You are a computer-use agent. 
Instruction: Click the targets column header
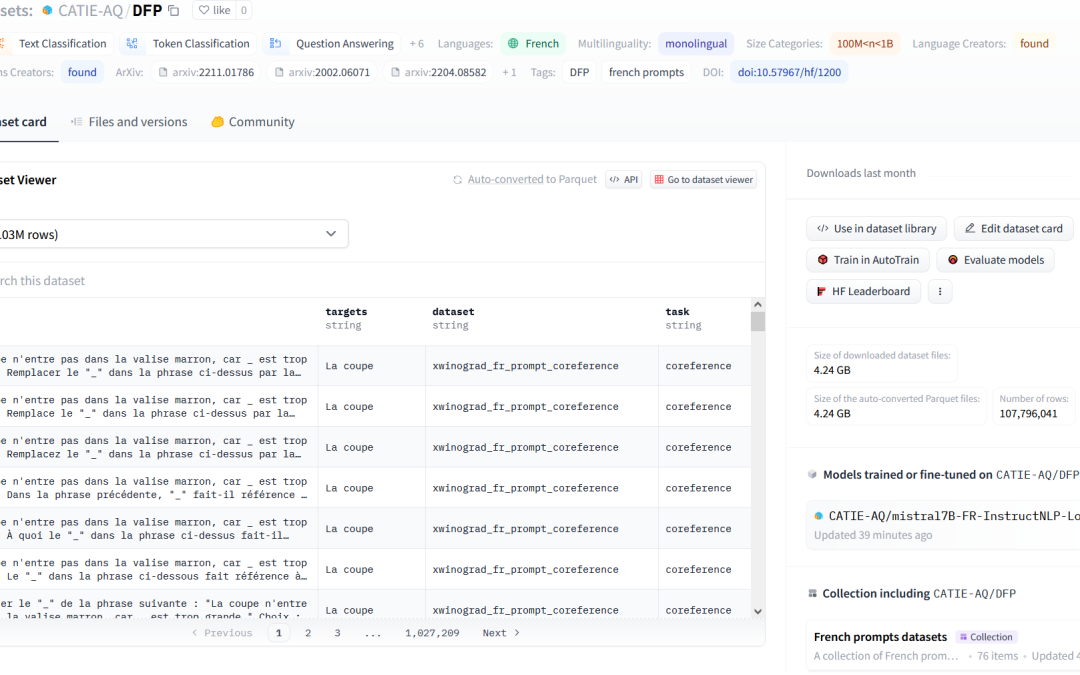click(x=371, y=318)
